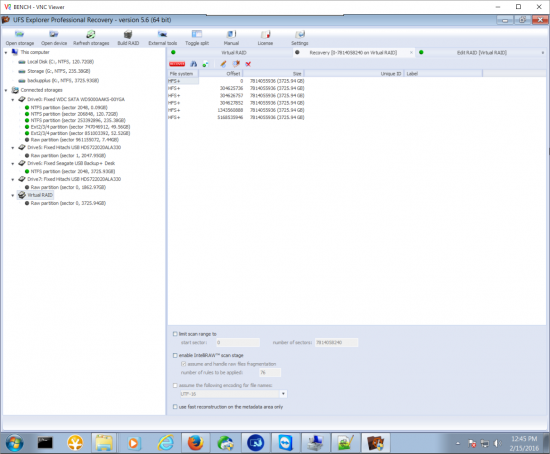Open the UTF-16 encoding dropdown

pos(283,394)
